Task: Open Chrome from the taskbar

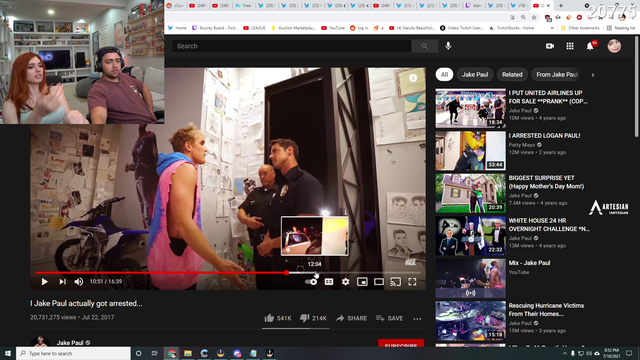Action: 172,353
